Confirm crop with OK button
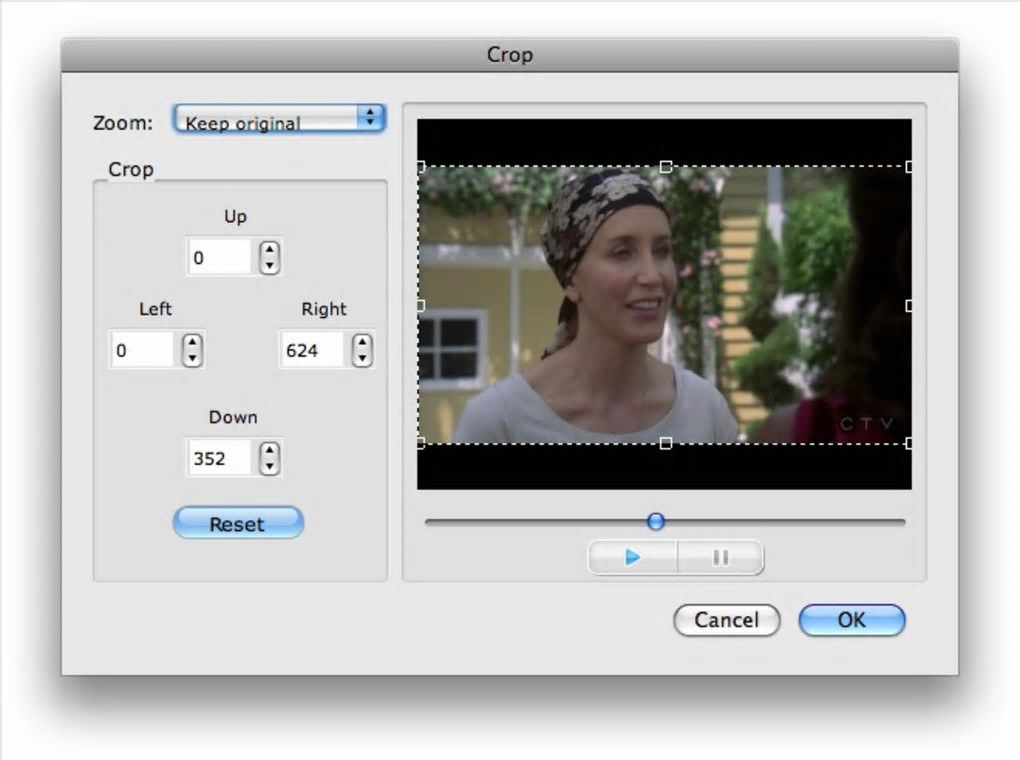The height and width of the screenshot is (760, 1020). click(x=852, y=620)
